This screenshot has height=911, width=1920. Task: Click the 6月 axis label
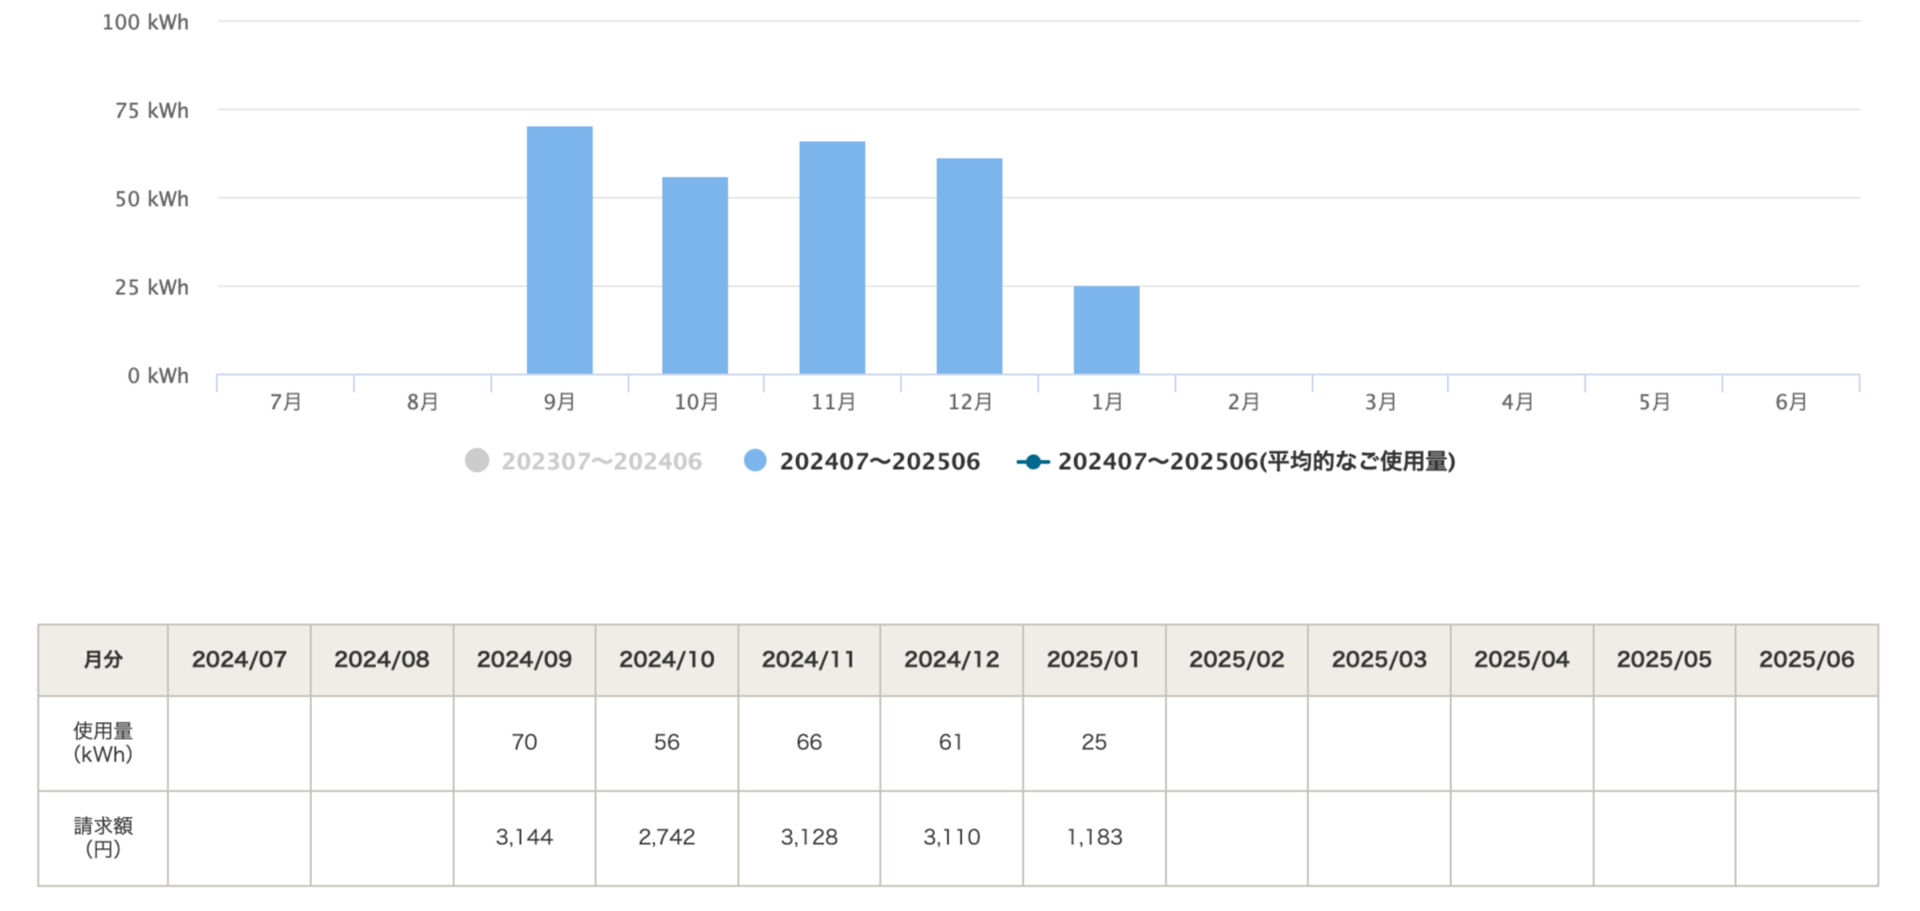[x=1791, y=402]
